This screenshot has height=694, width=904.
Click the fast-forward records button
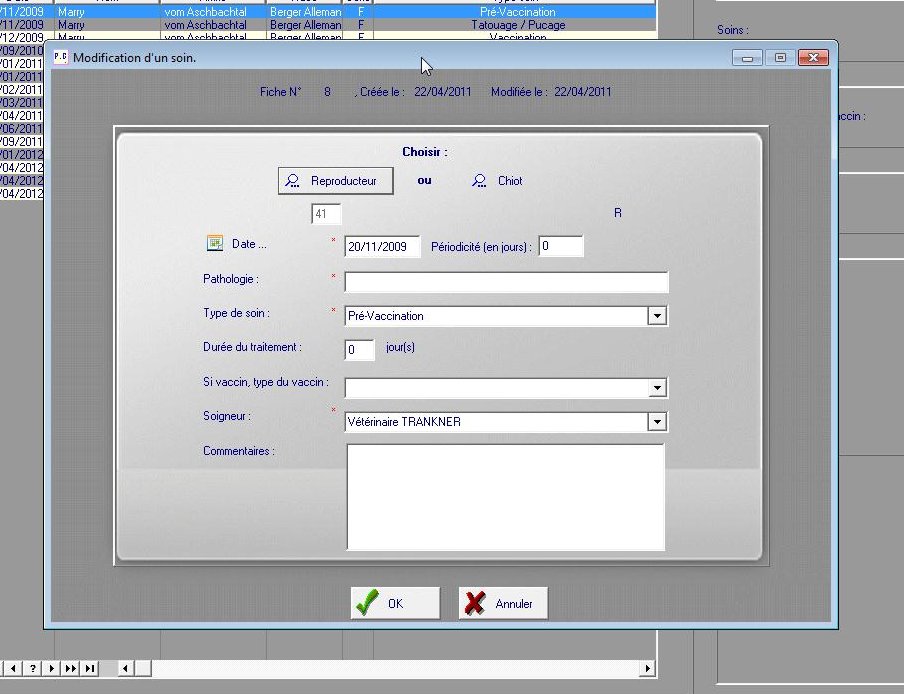(71, 668)
